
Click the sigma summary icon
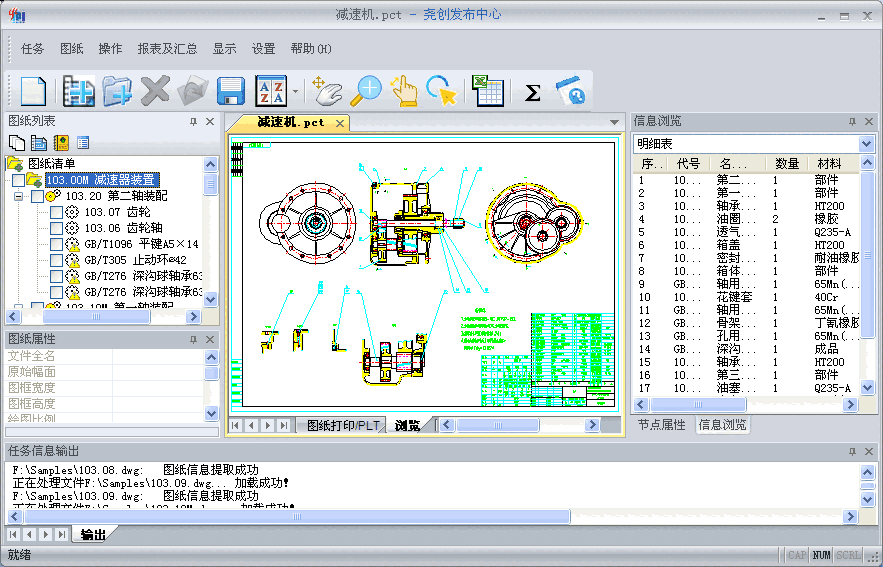pos(532,92)
